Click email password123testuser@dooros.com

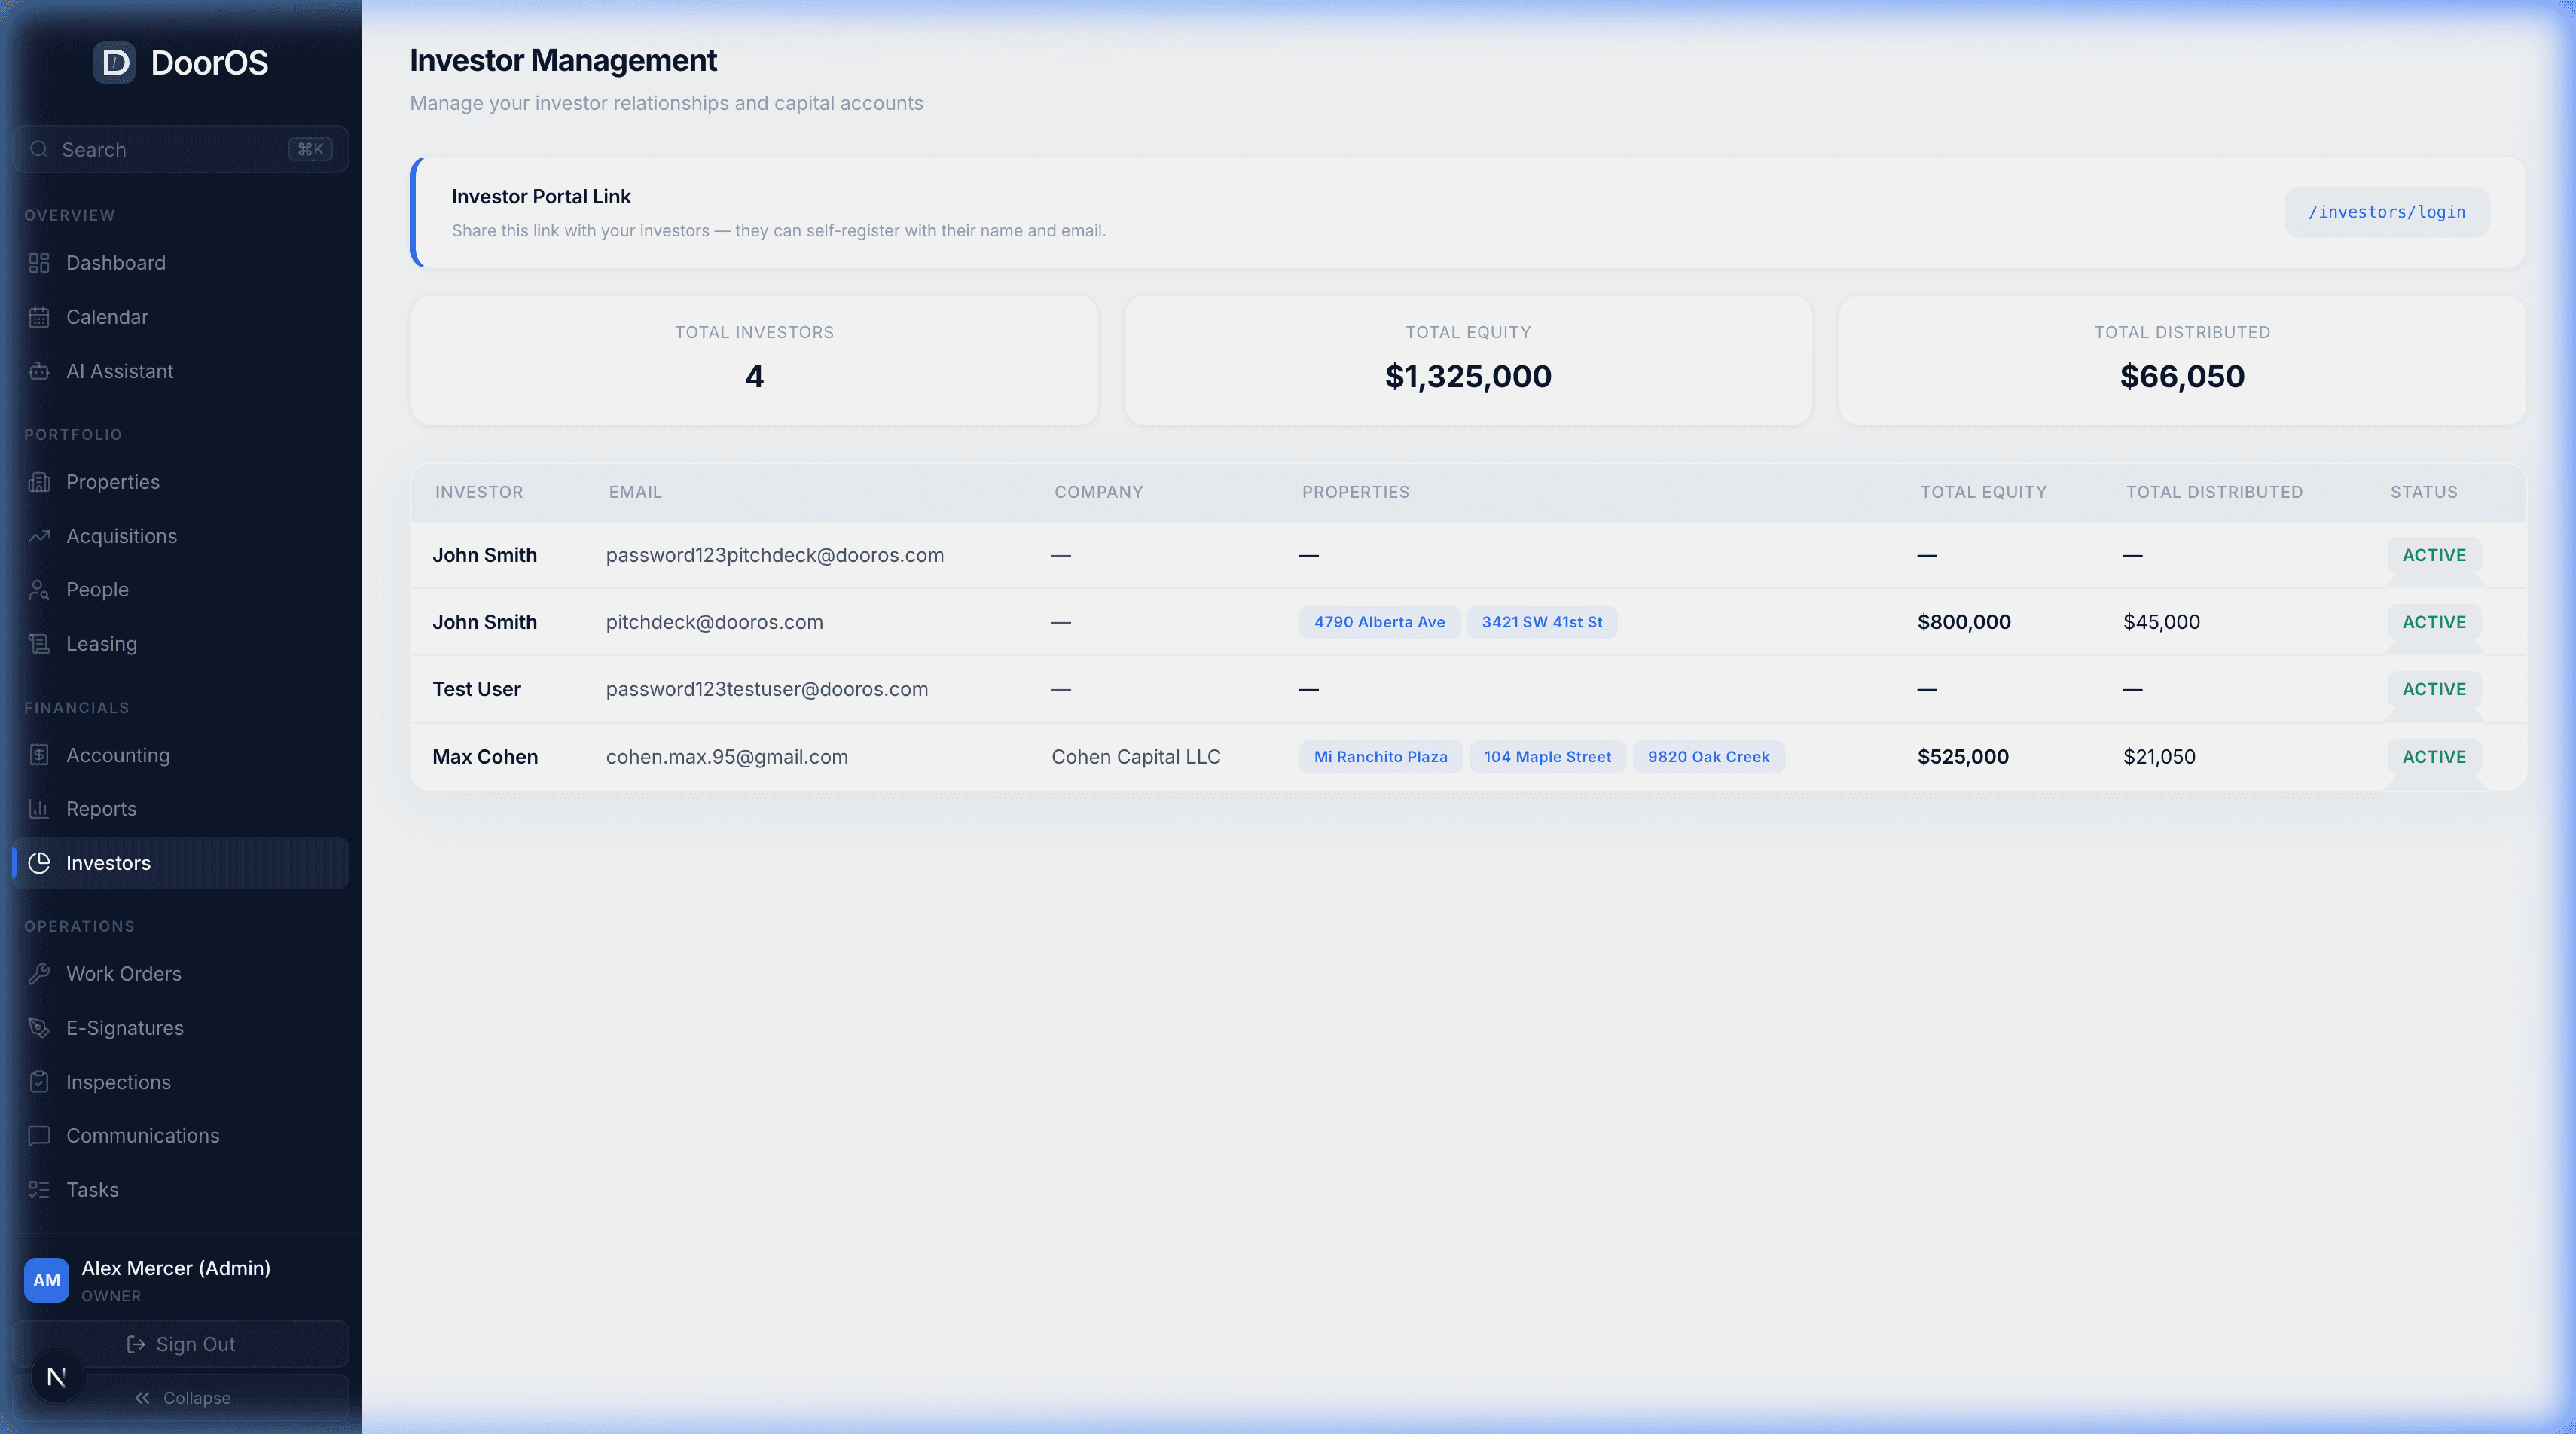pyautogui.click(x=766, y=689)
